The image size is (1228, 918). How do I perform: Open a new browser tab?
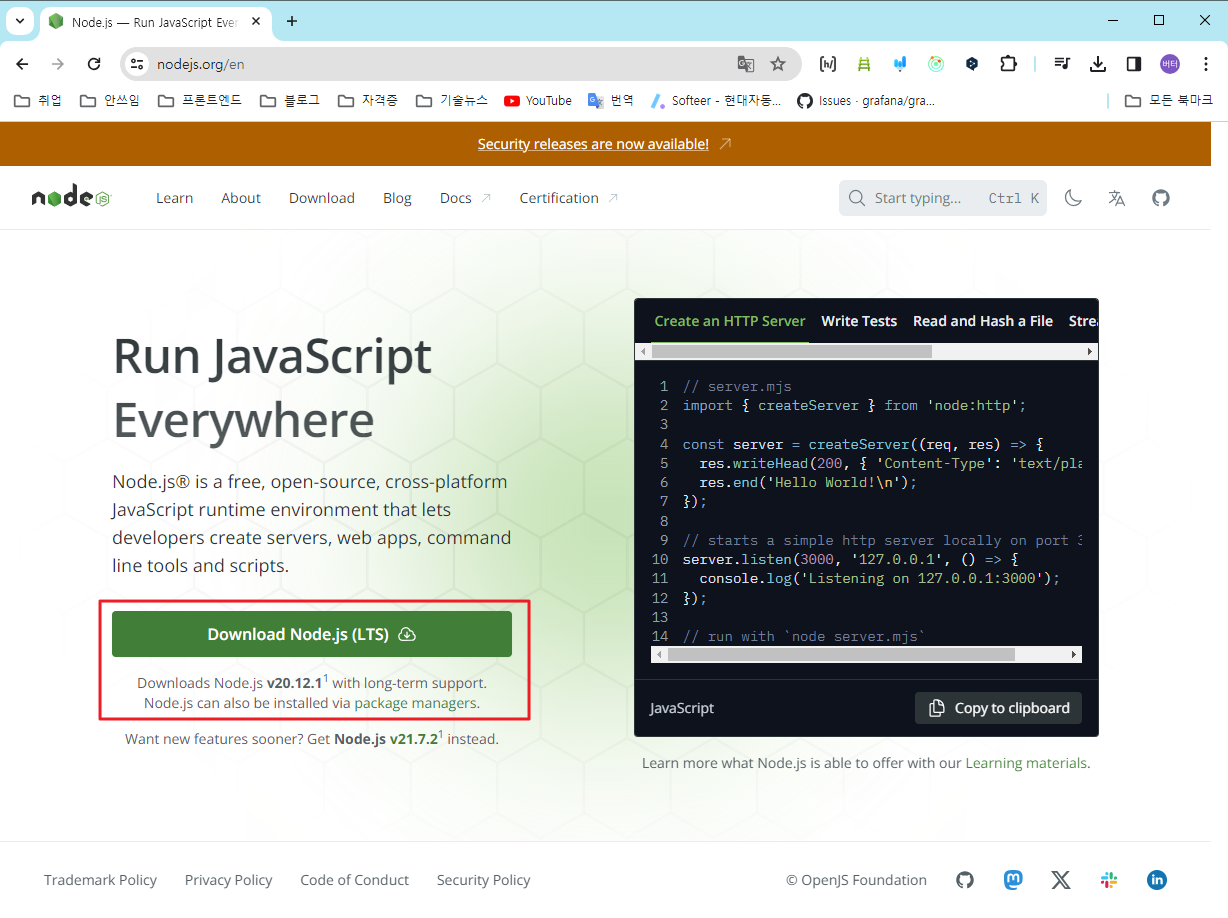point(292,21)
